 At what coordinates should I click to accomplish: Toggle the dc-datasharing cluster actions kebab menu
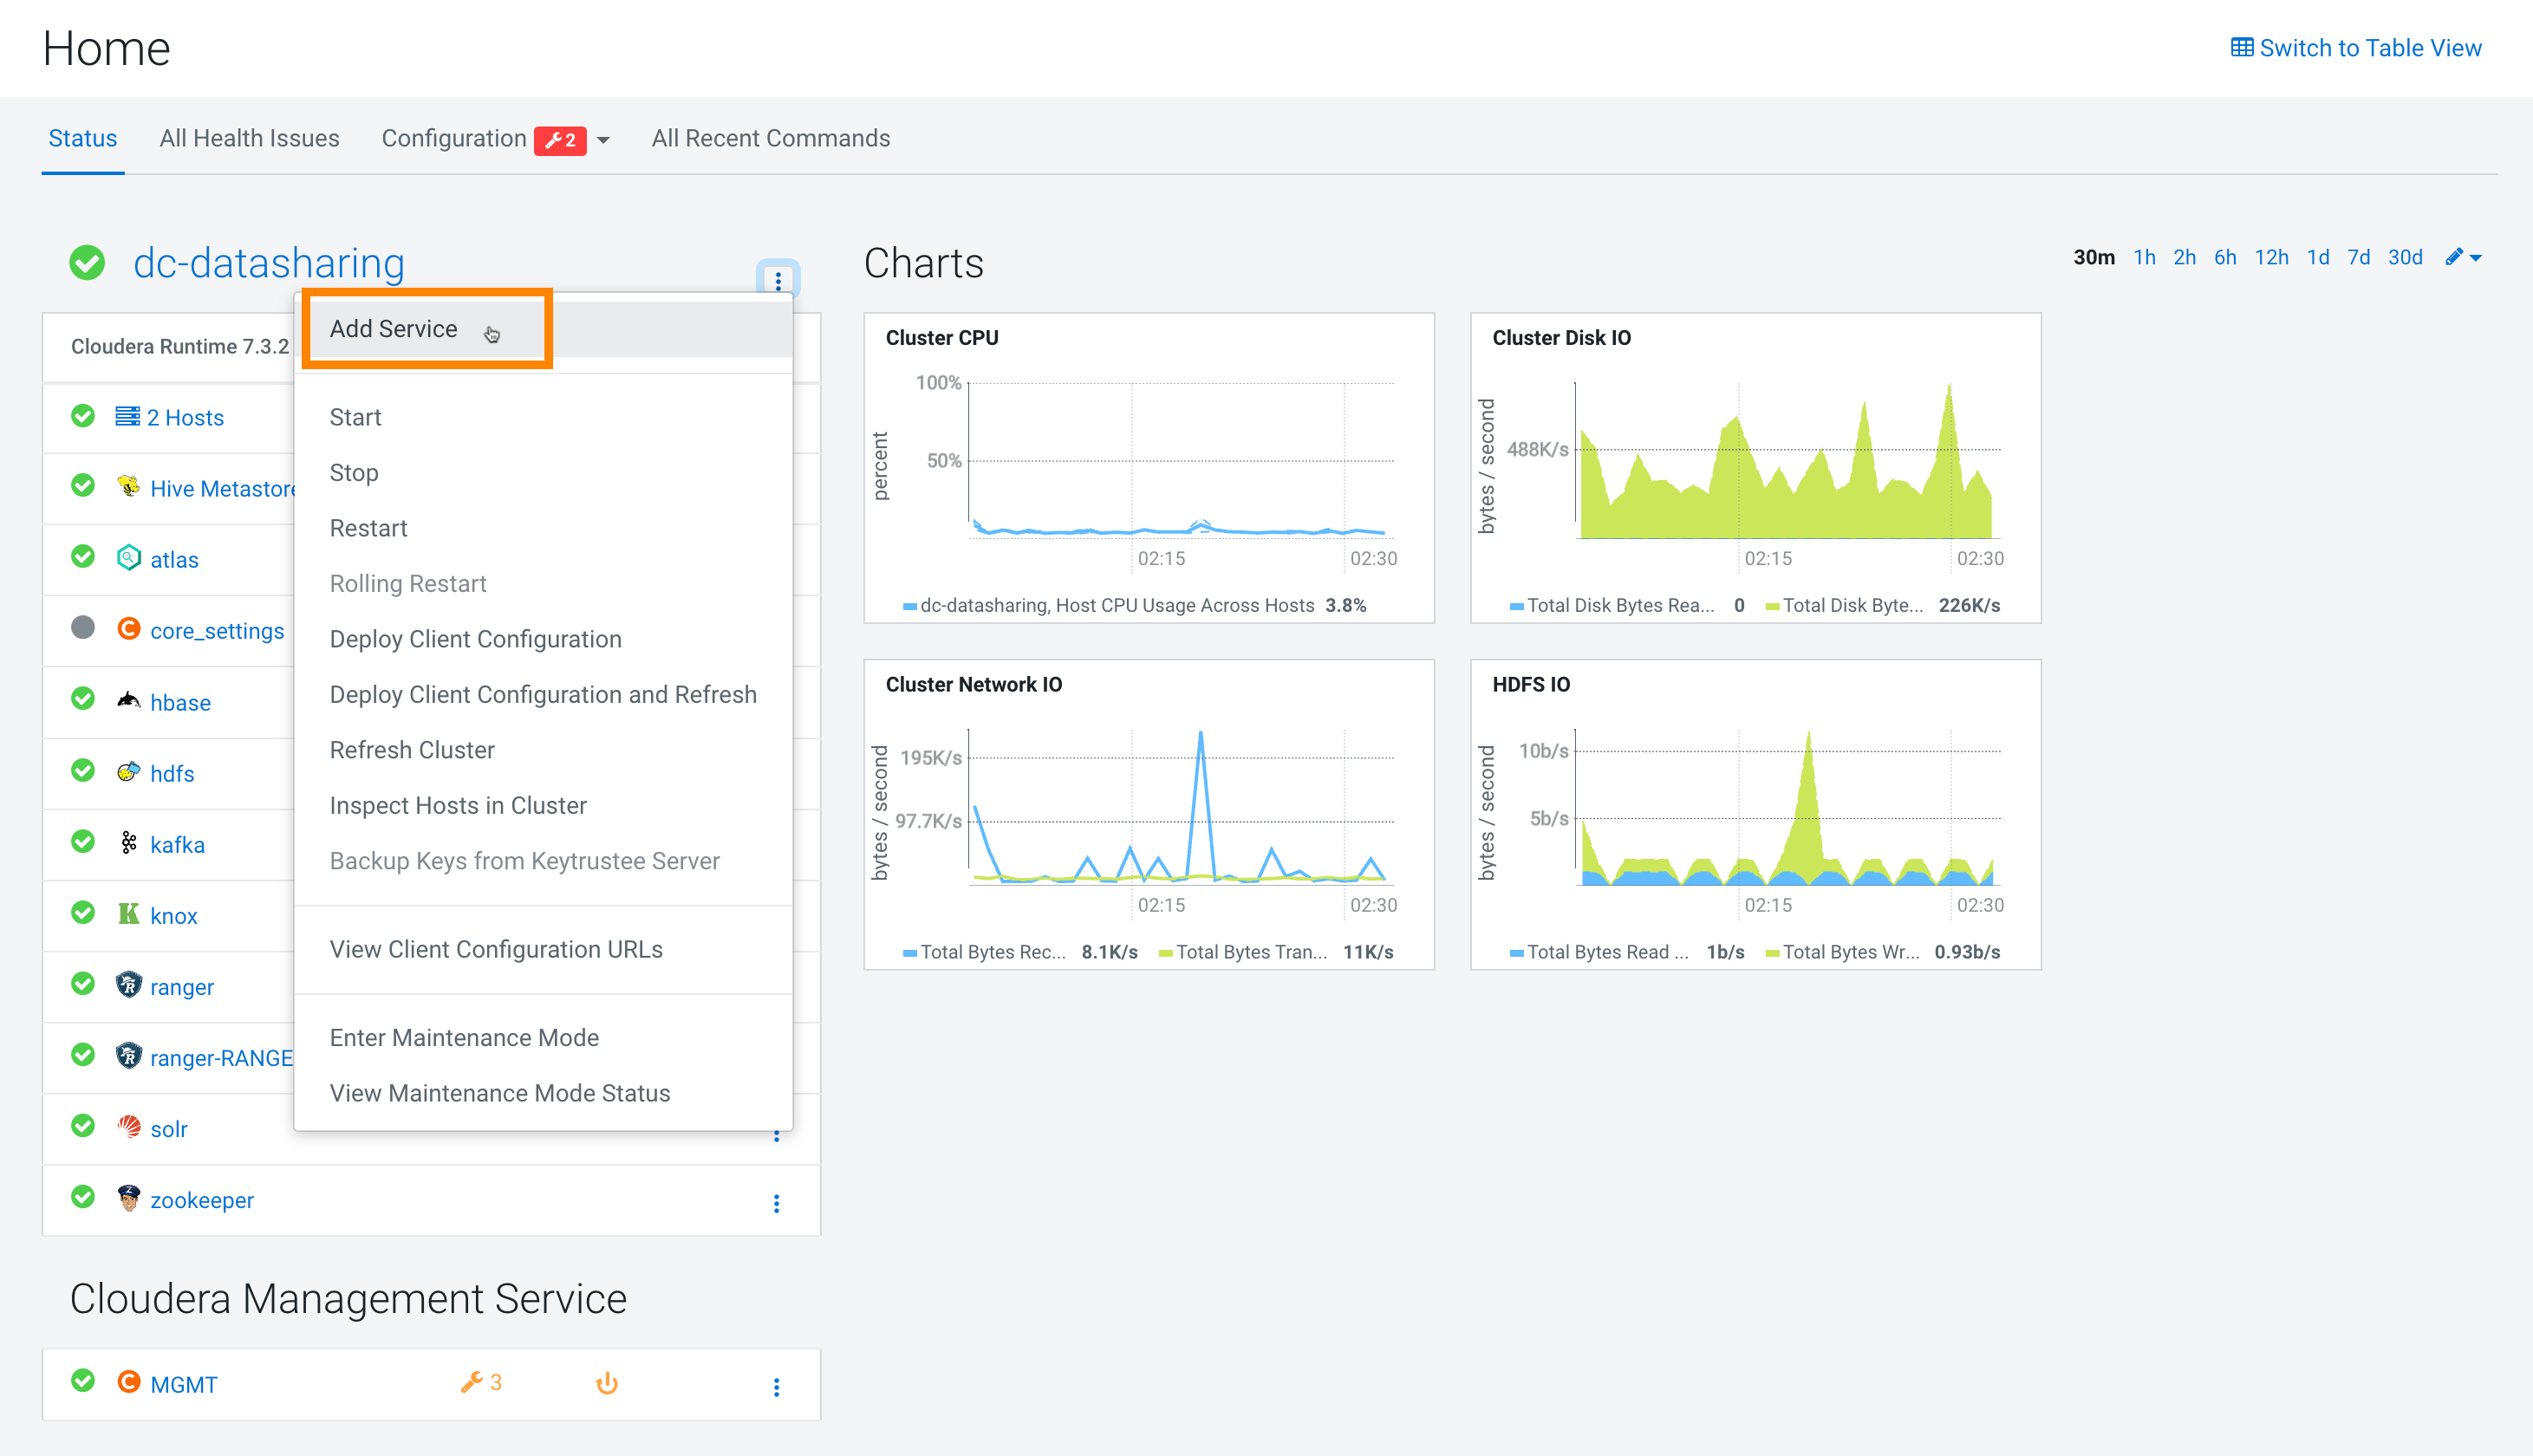[778, 280]
